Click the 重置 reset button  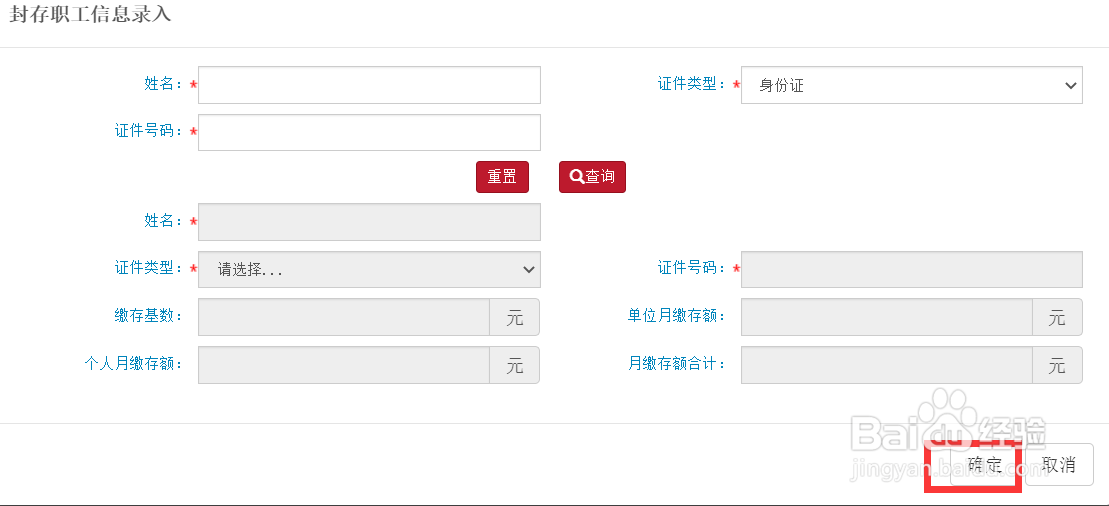point(502,177)
